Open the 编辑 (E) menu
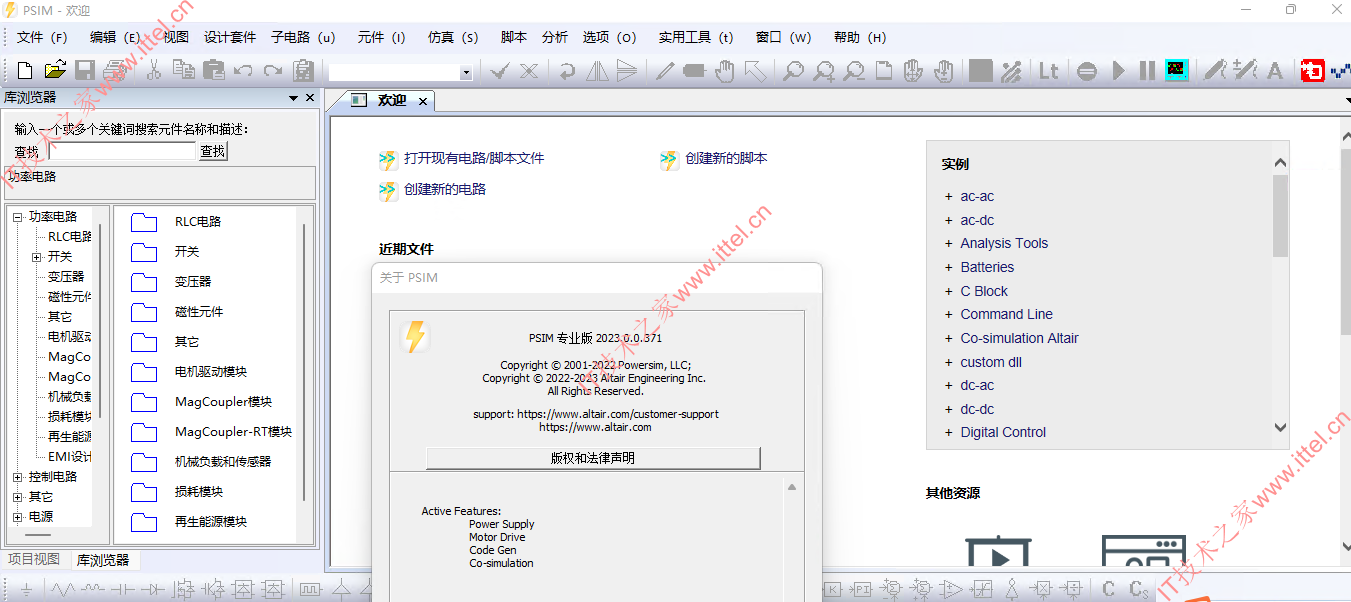 click(x=115, y=37)
